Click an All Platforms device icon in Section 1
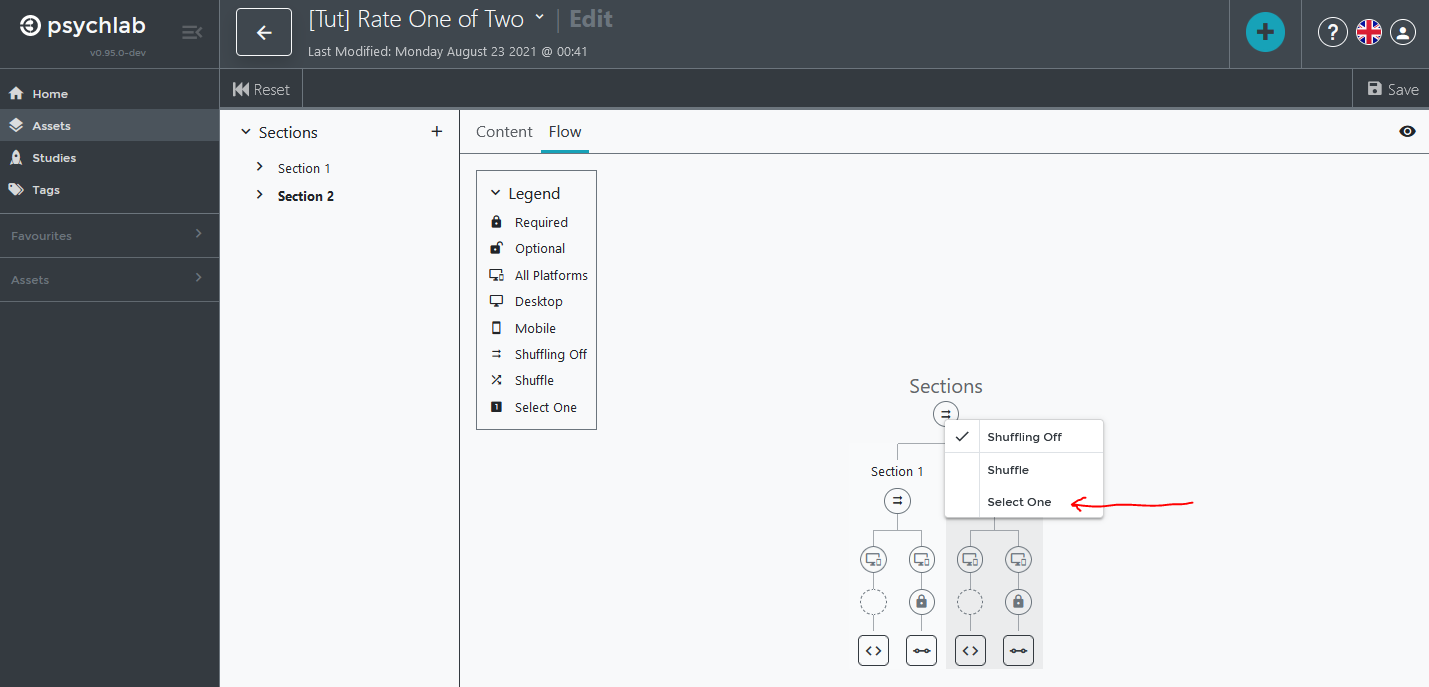The image size is (1429, 687). pyautogui.click(x=873, y=559)
